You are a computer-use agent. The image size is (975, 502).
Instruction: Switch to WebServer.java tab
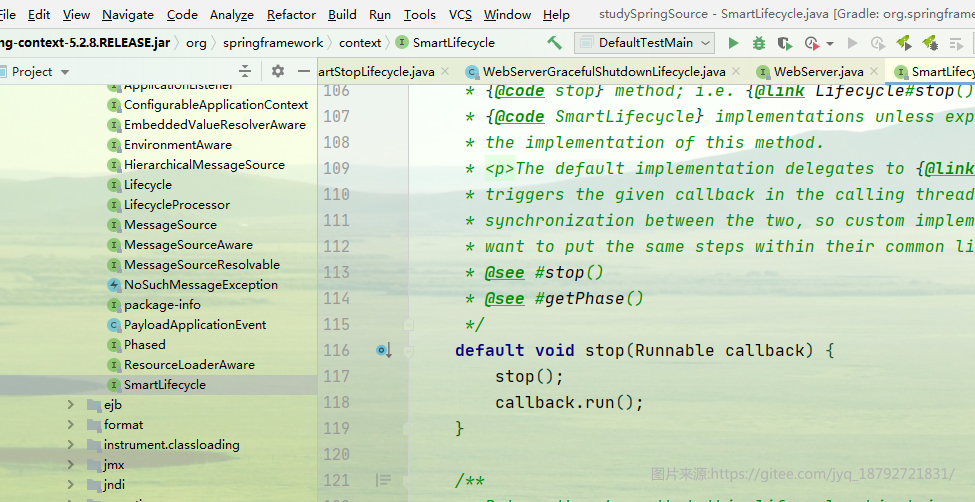[x=818, y=72]
